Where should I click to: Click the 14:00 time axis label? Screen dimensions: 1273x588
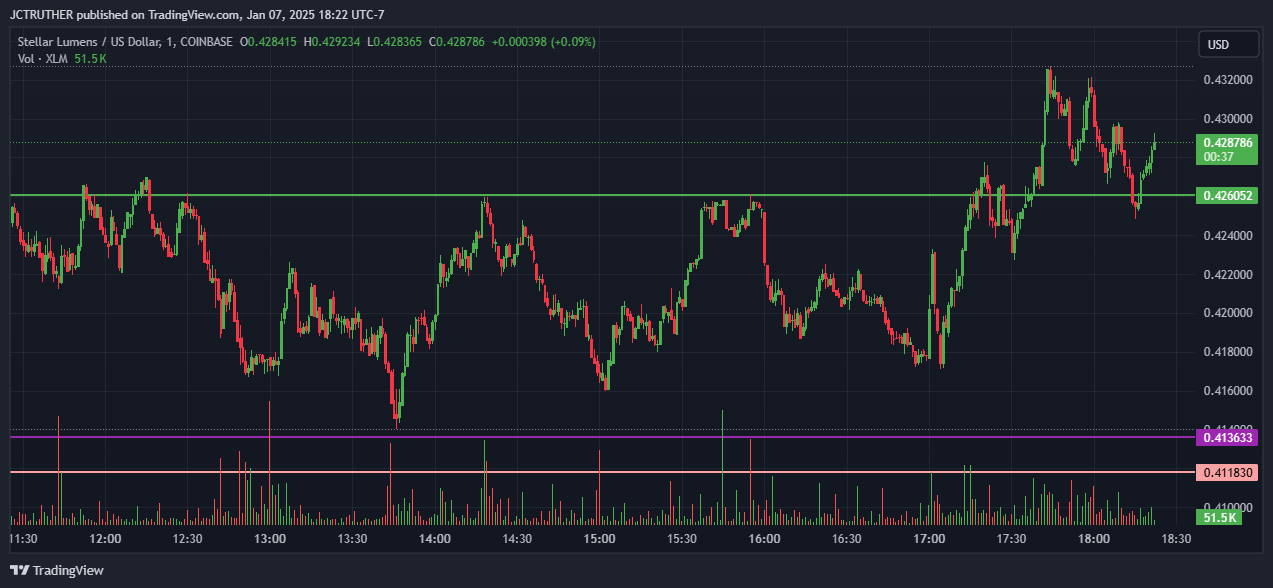(435, 538)
